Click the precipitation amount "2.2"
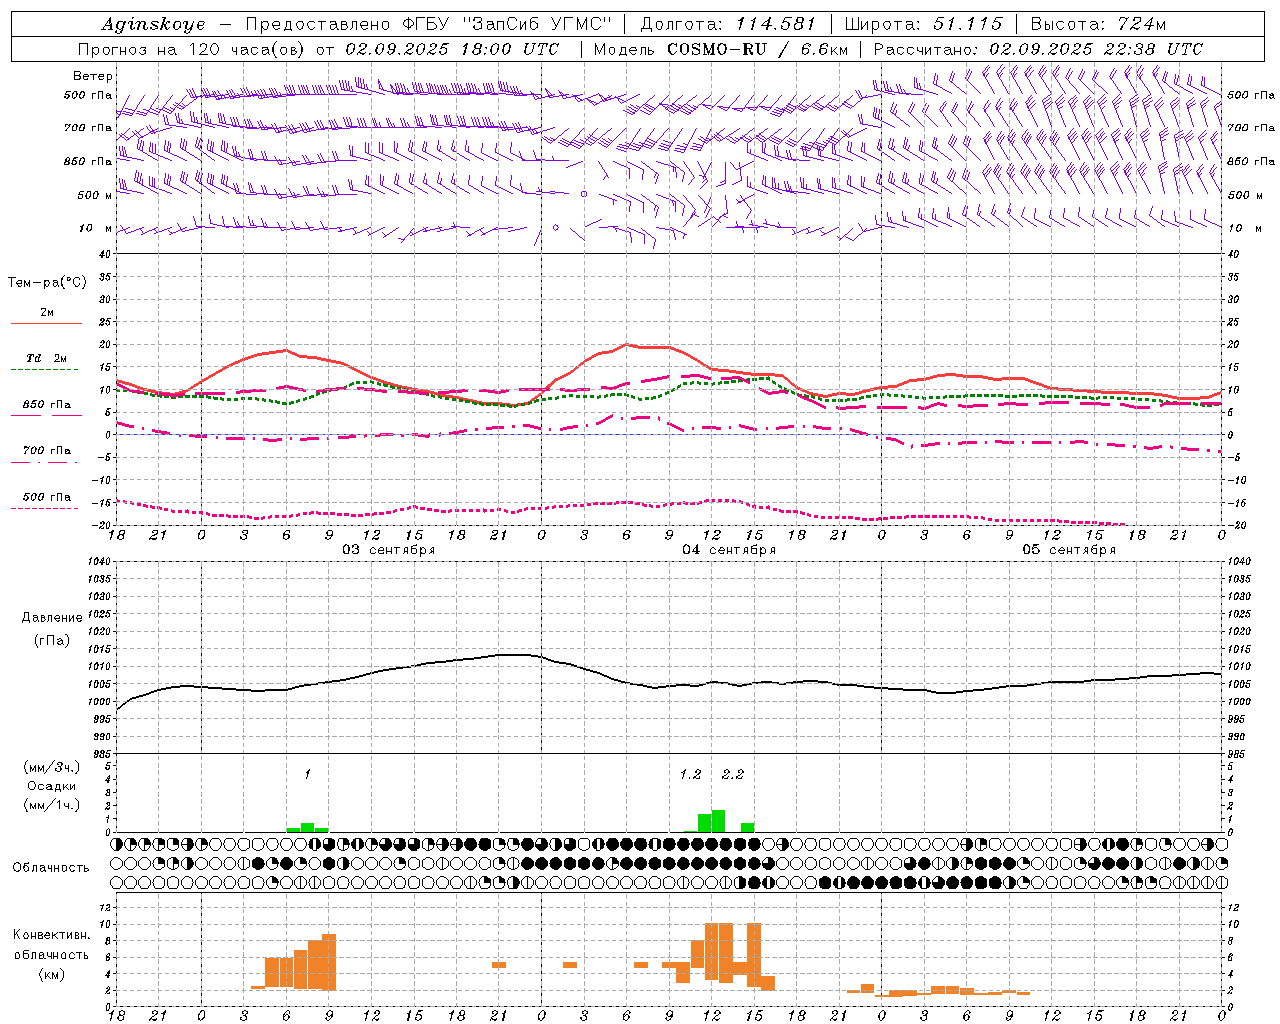This screenshot has width=1280, height=1024. point(733,775)
